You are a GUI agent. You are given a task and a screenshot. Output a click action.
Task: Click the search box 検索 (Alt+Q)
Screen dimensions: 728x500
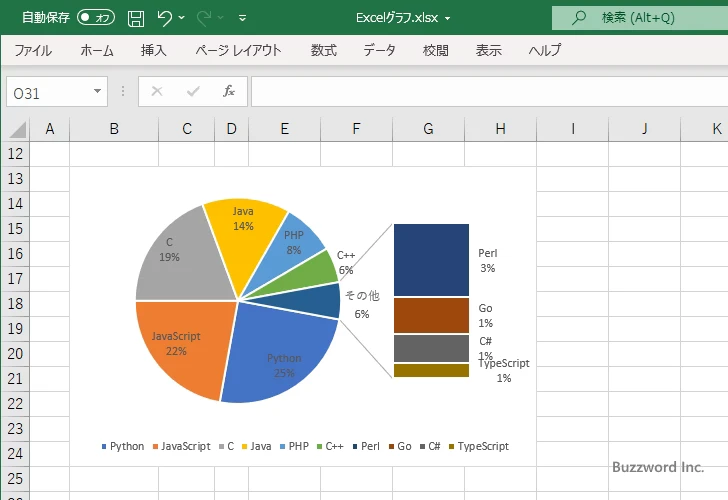click(x=640, y=18)
